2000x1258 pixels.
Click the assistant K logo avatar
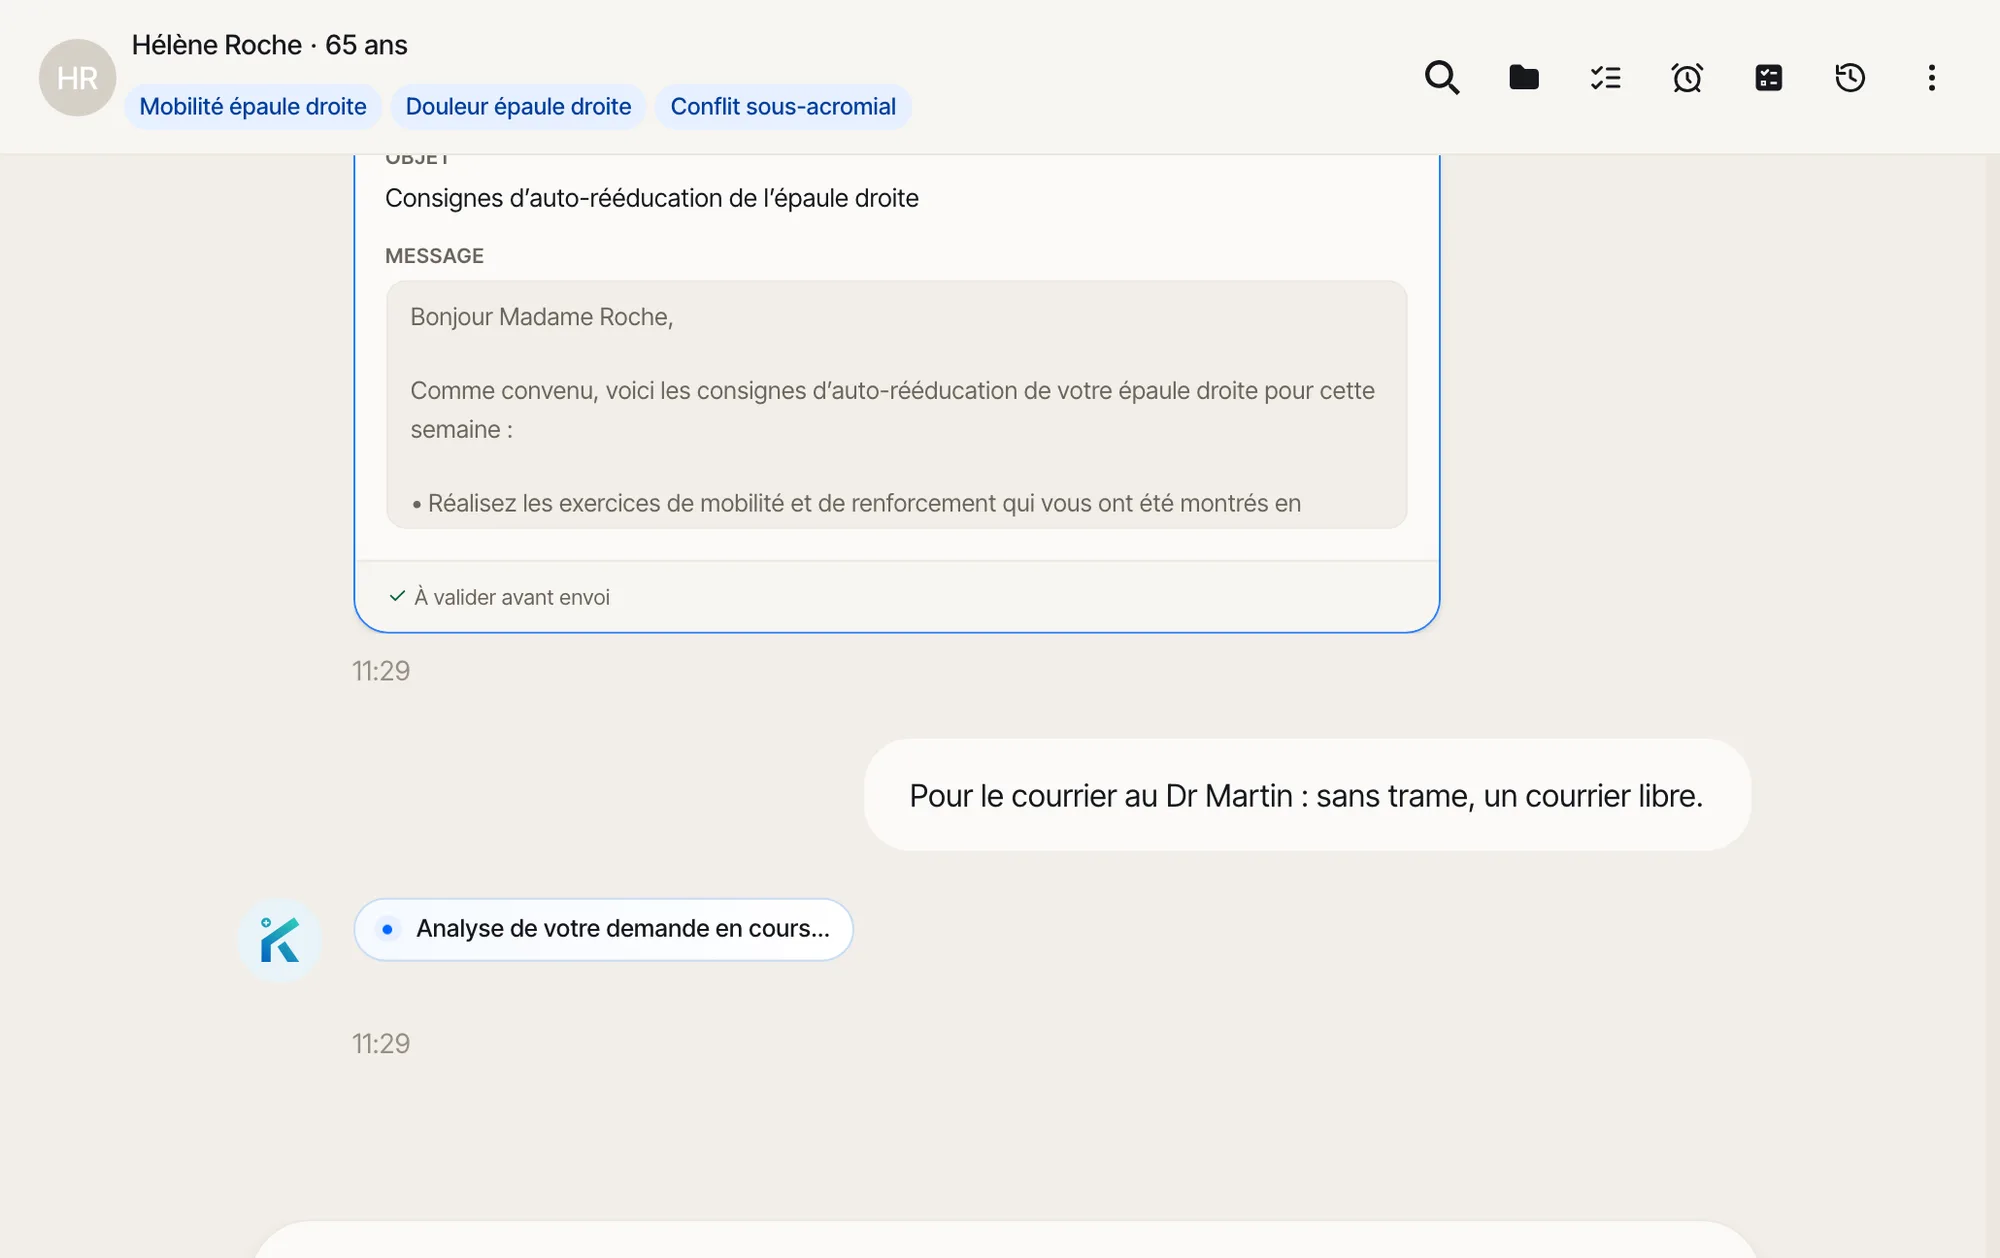[279, 940]
